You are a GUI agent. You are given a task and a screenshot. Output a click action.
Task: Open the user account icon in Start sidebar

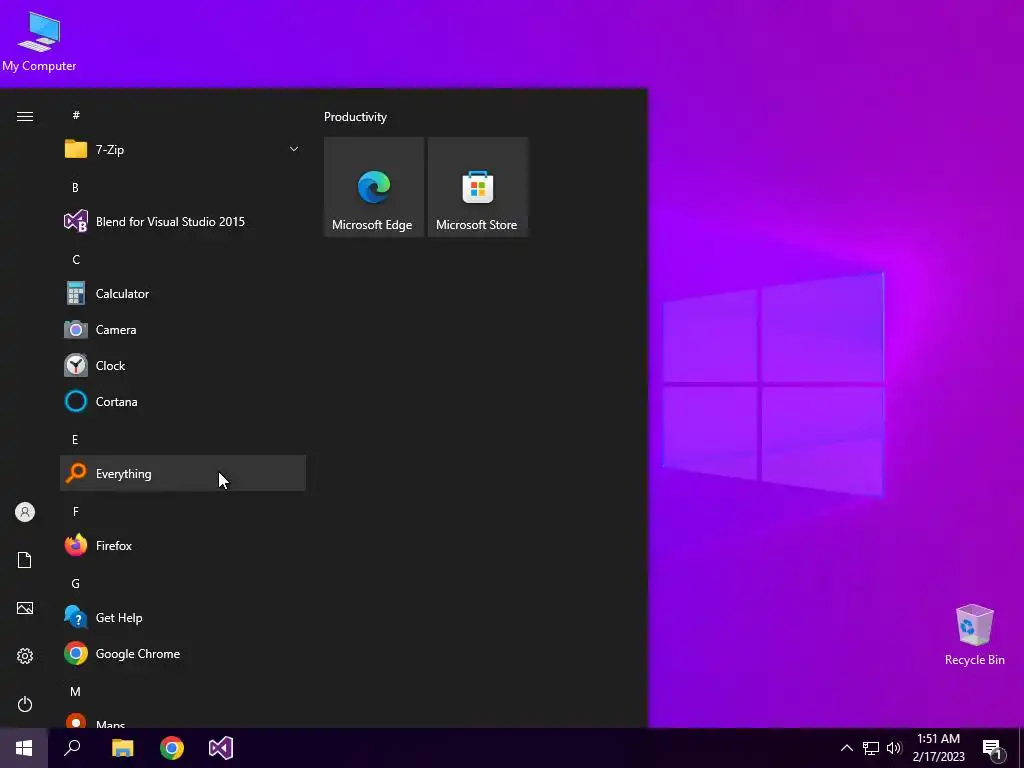tap(25, 512)
